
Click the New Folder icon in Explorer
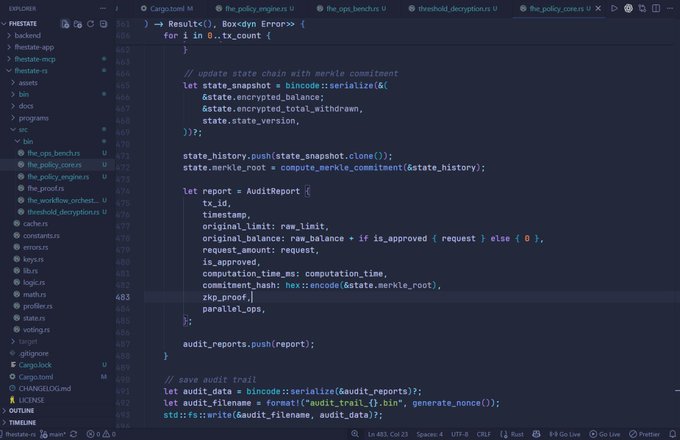[x=78, y=24]
